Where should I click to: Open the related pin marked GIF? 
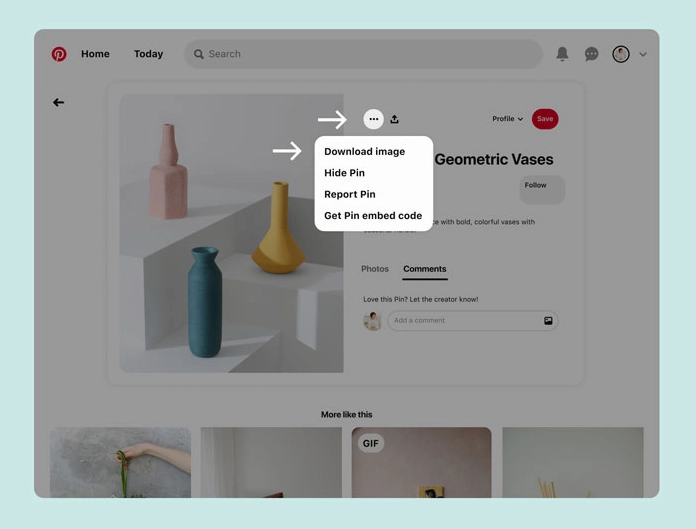(x=421, y=462)
